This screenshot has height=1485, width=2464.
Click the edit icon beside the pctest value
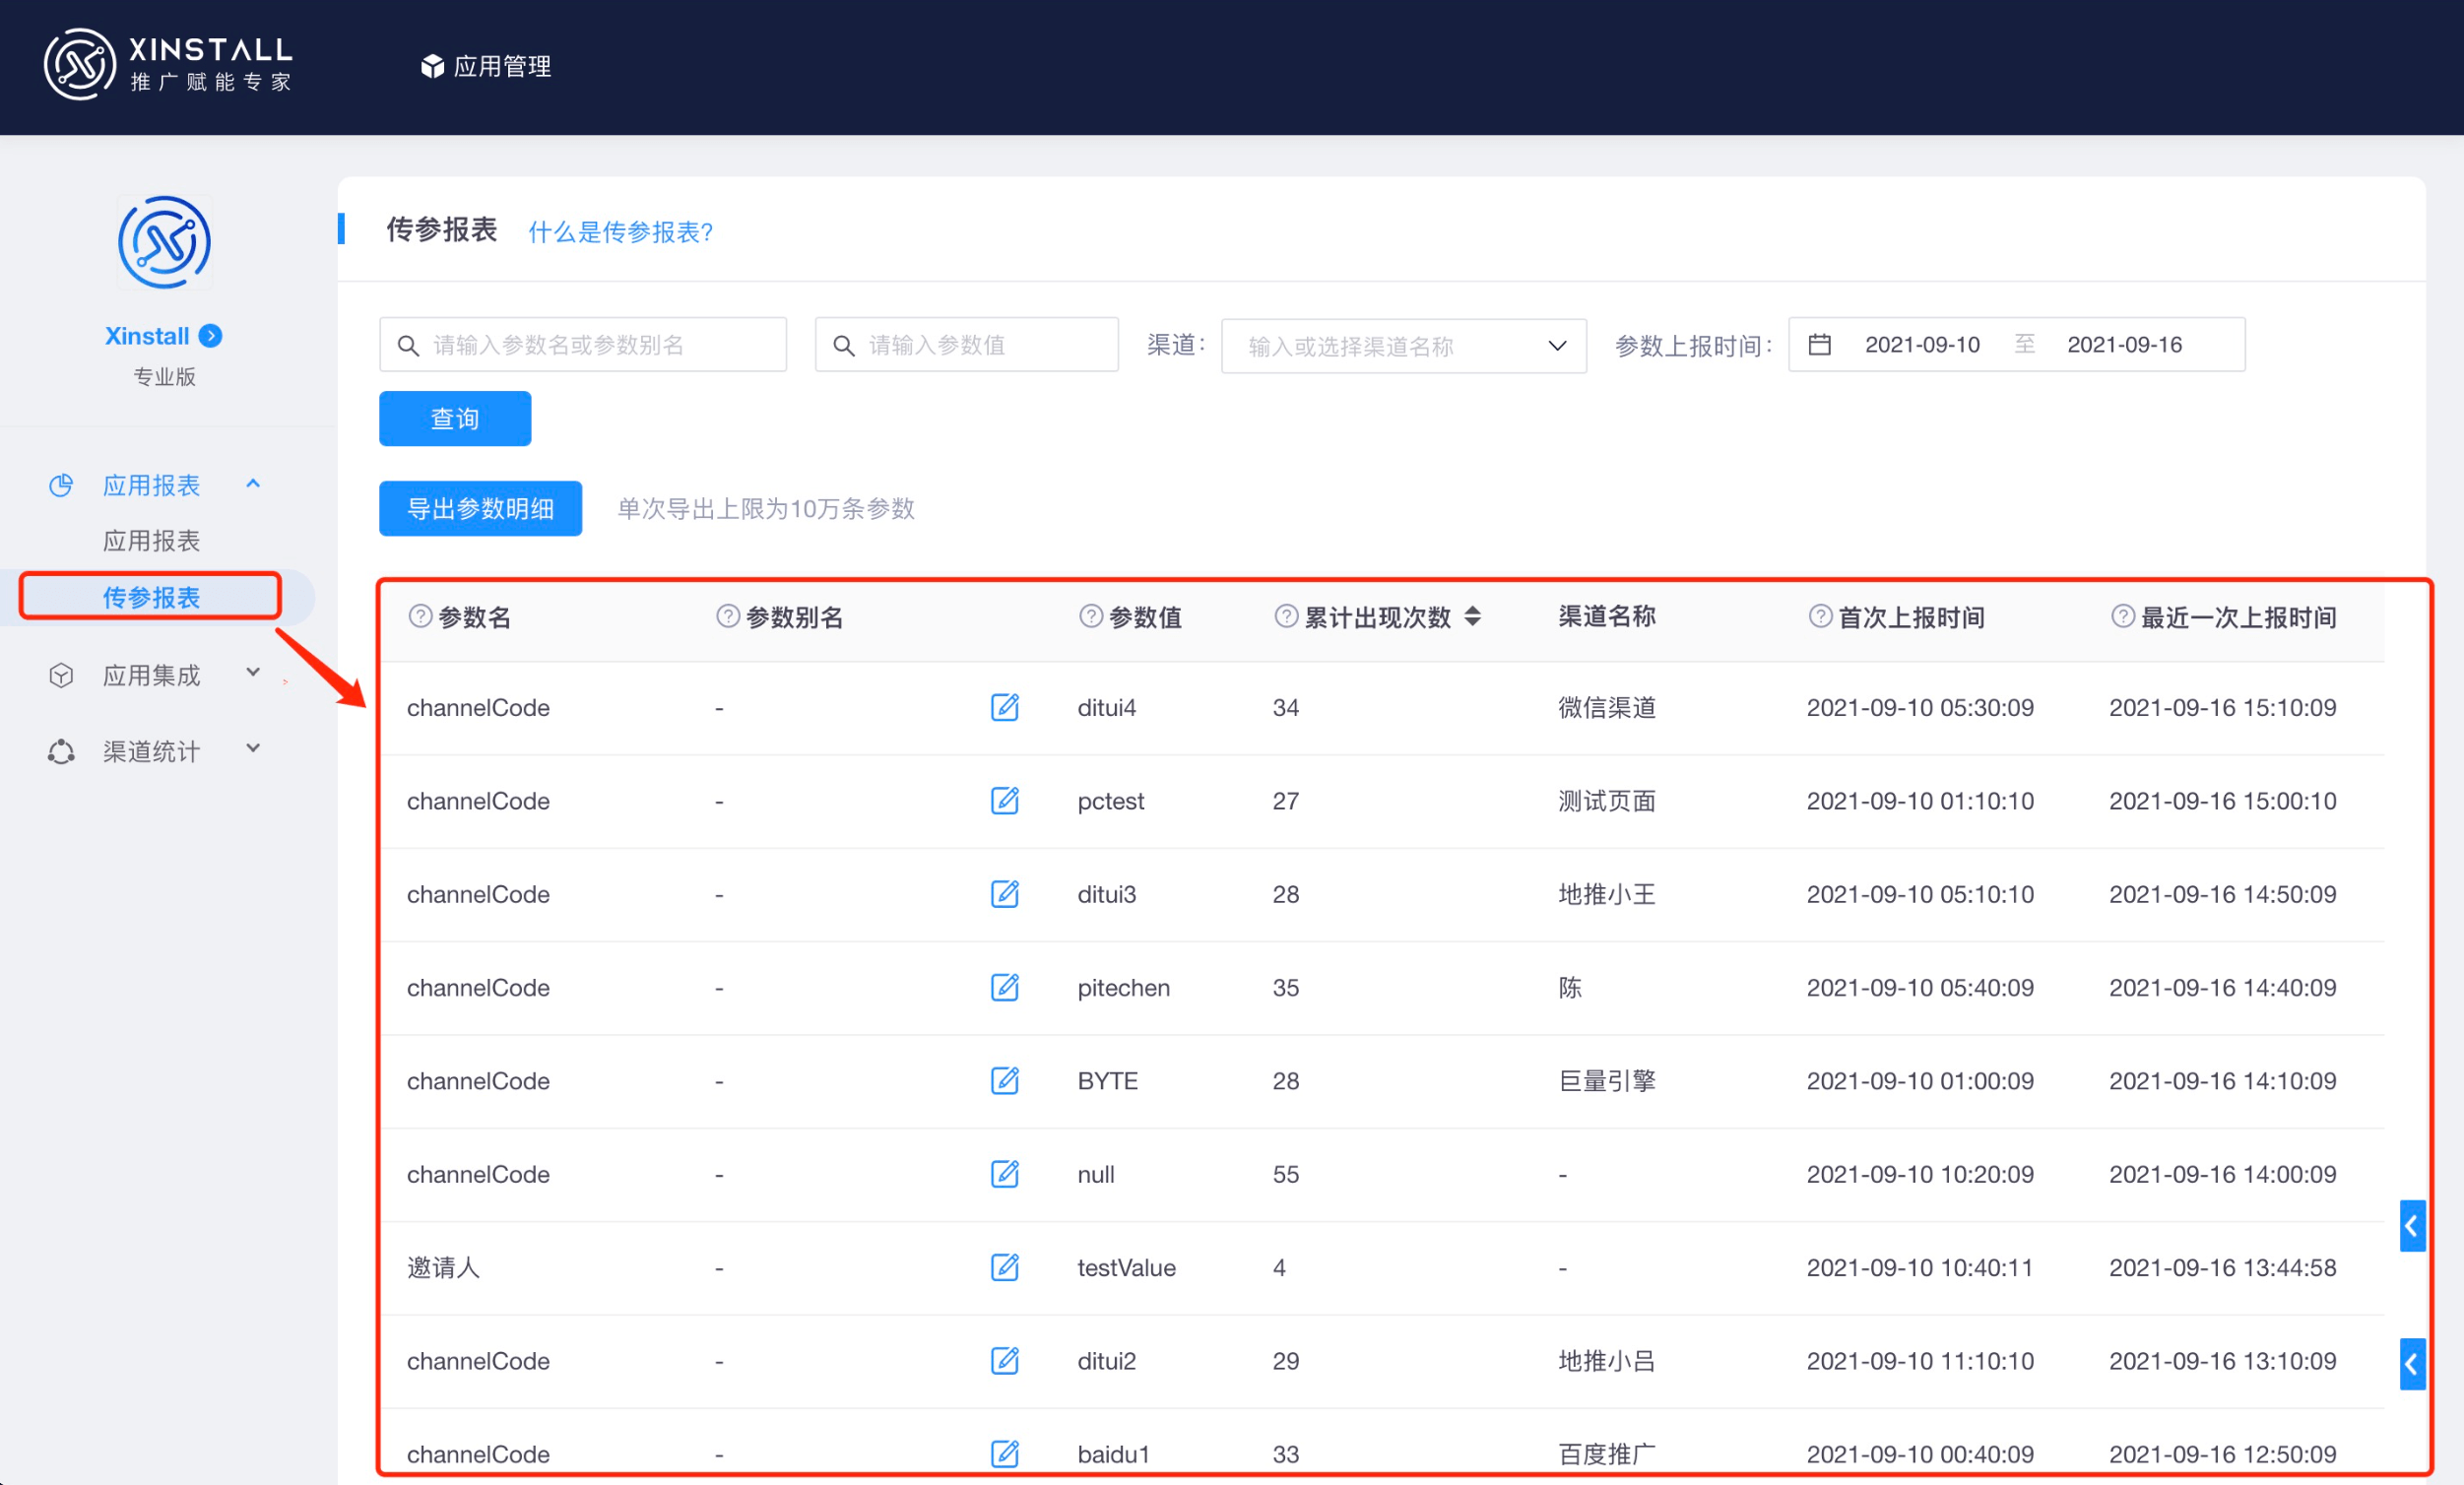[1005, 800]
